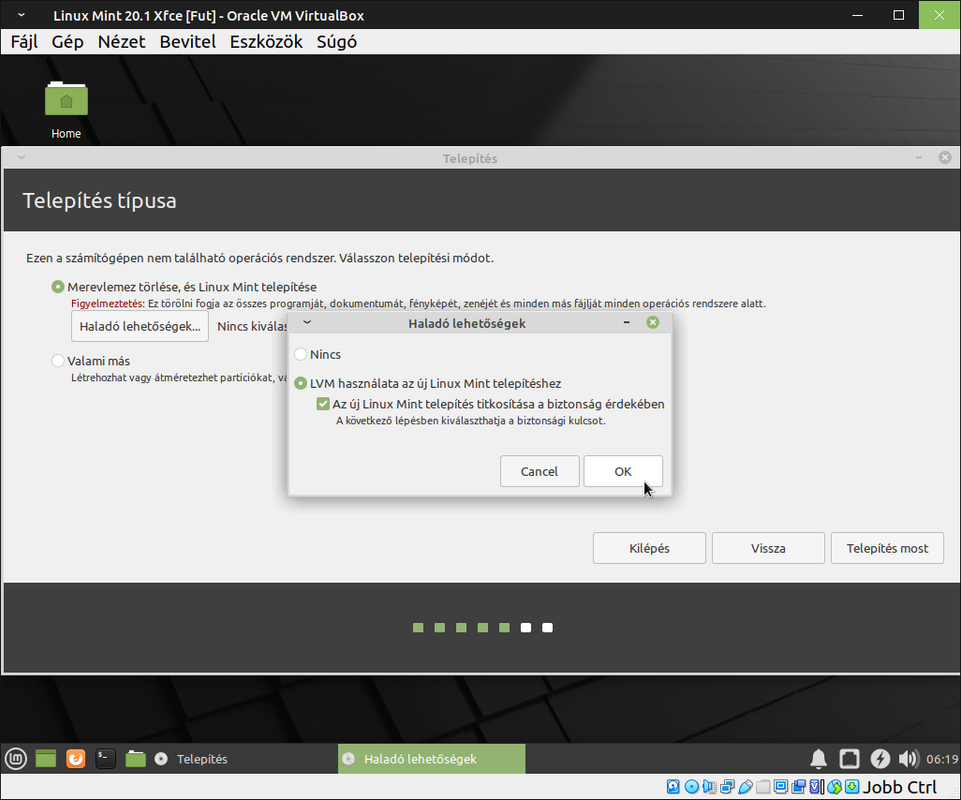This screenshot has height=800, width=961.
Task: Click the Haladó lehetőségek taskbar entry
Action: point(431,759)
